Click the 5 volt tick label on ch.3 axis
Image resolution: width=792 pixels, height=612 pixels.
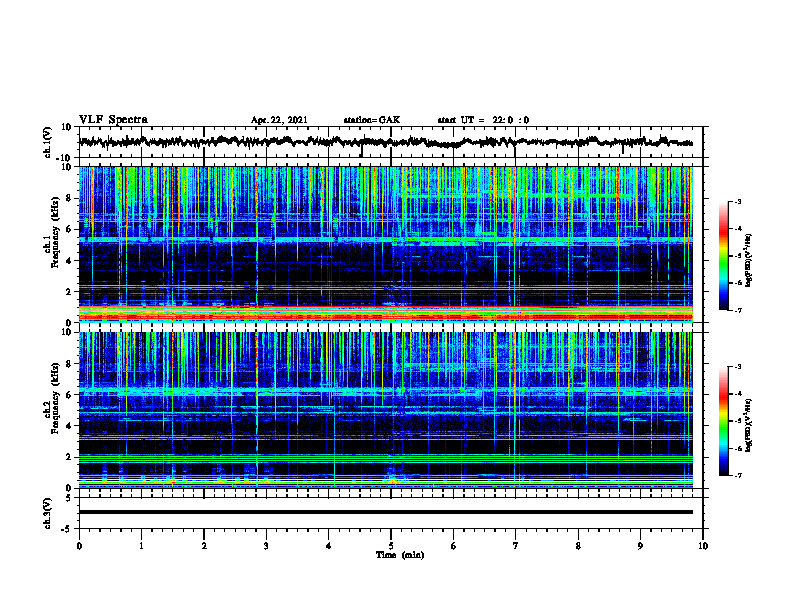pyautogui.click(x=70, y=498)
